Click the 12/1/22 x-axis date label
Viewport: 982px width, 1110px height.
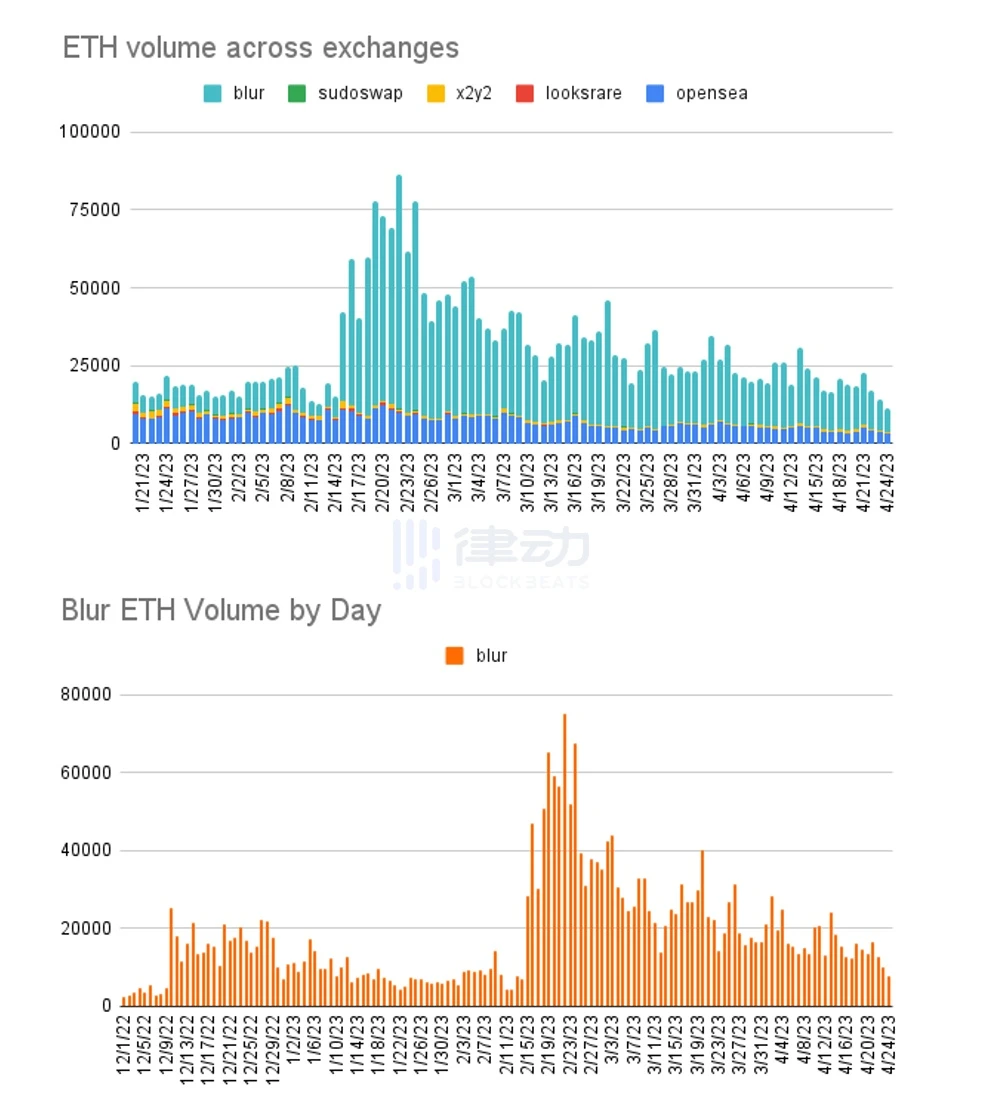click(x=124, y=1044)
